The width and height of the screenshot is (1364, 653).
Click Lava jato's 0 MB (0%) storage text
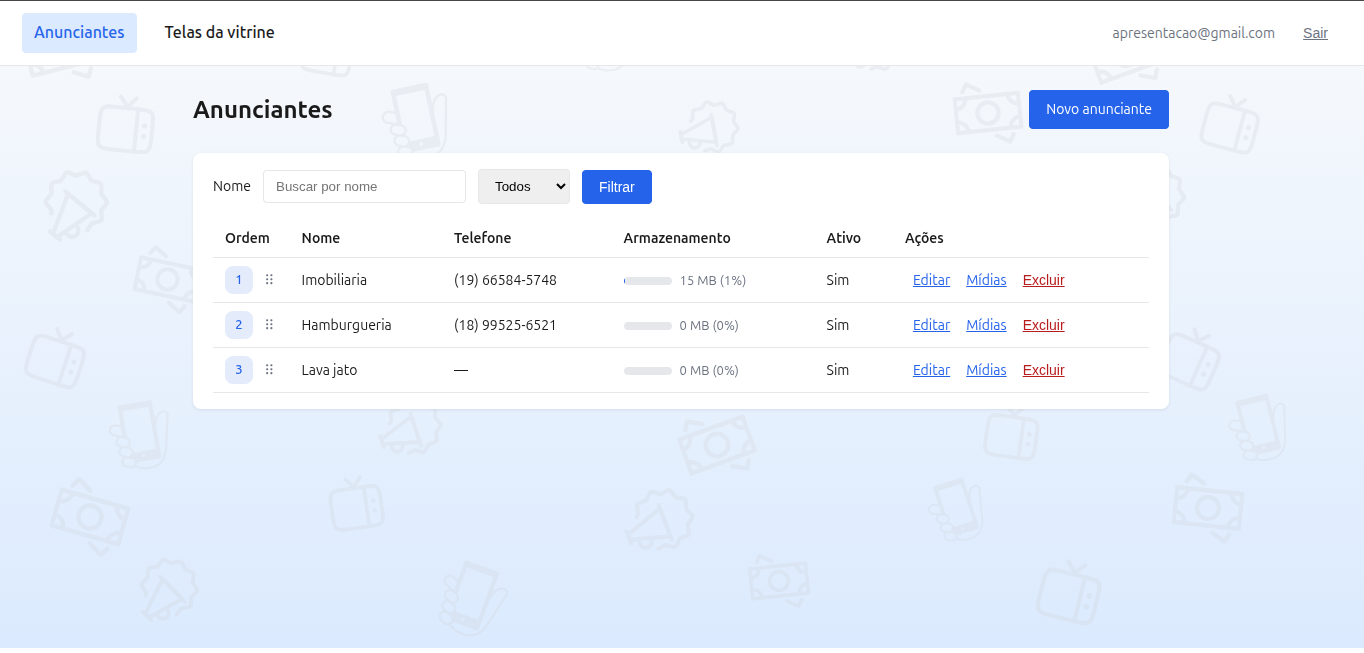[x=709, y=371]
